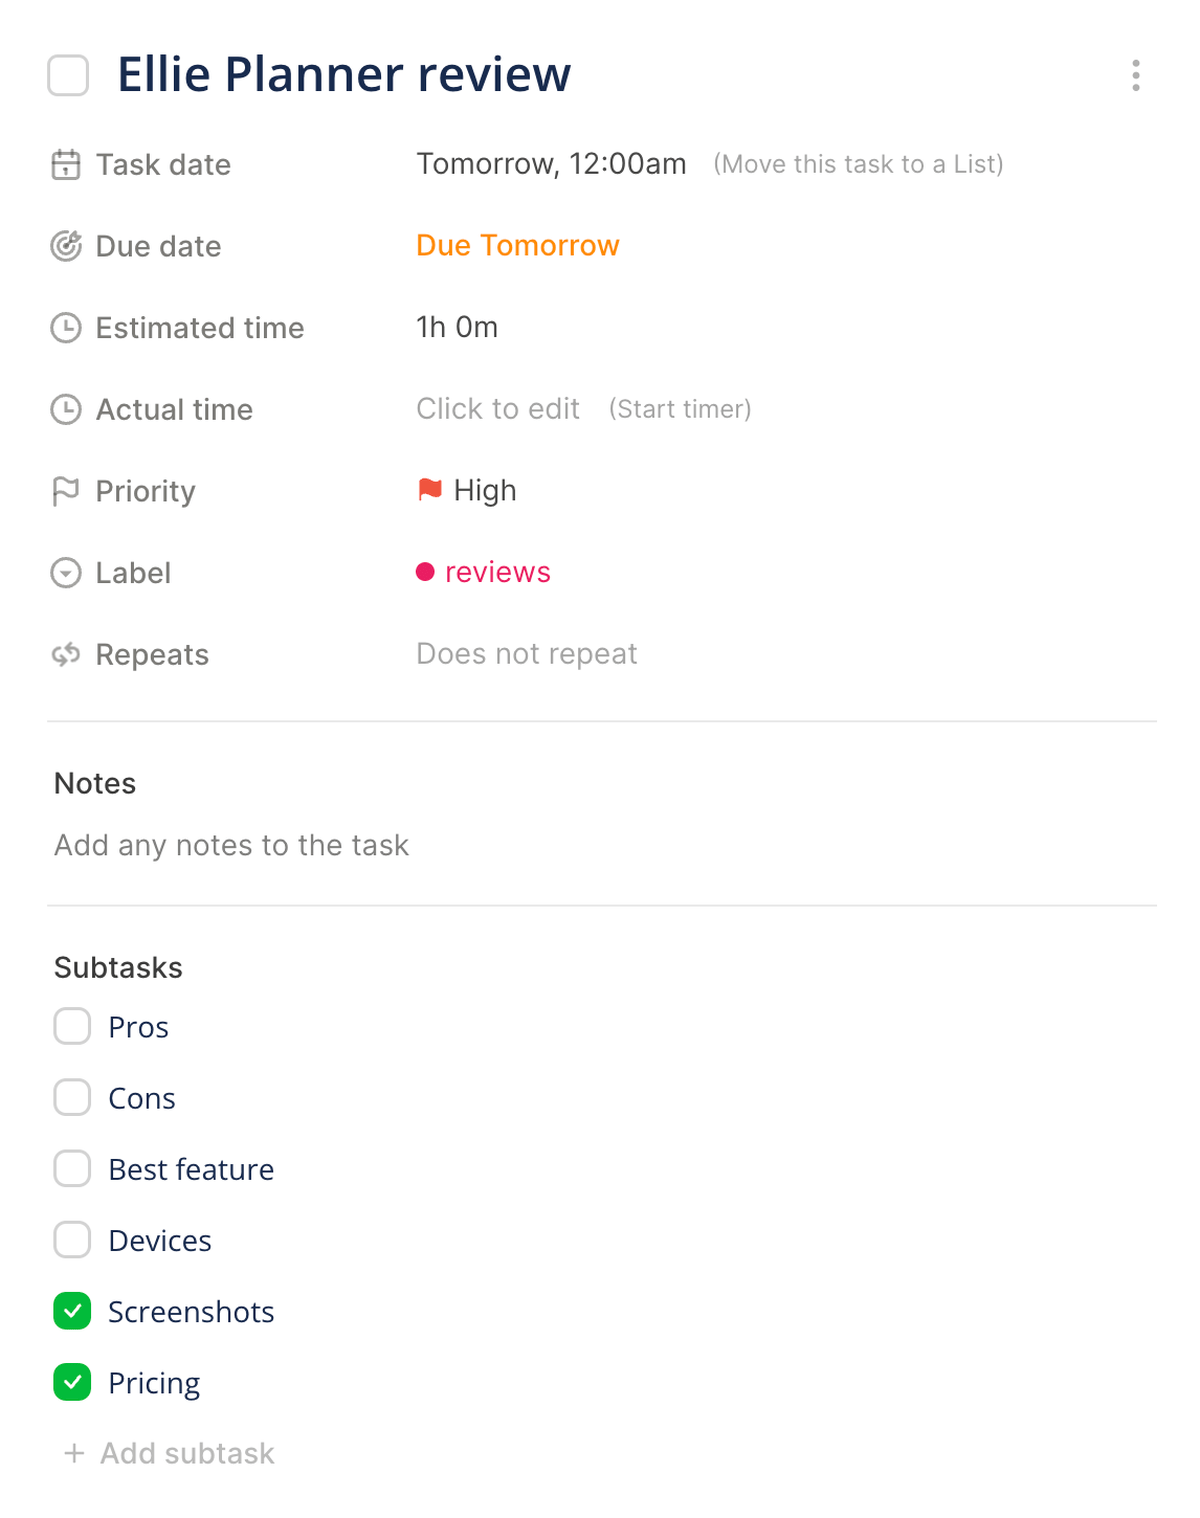Check the Pros subtask
1200x1518 pixels.
[72, 1026]
